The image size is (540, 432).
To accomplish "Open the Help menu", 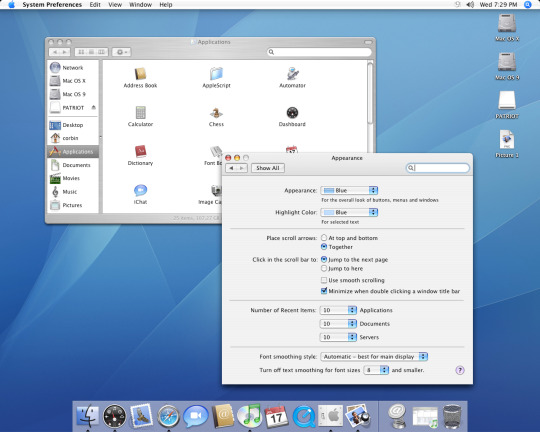I will pos(166,4).
